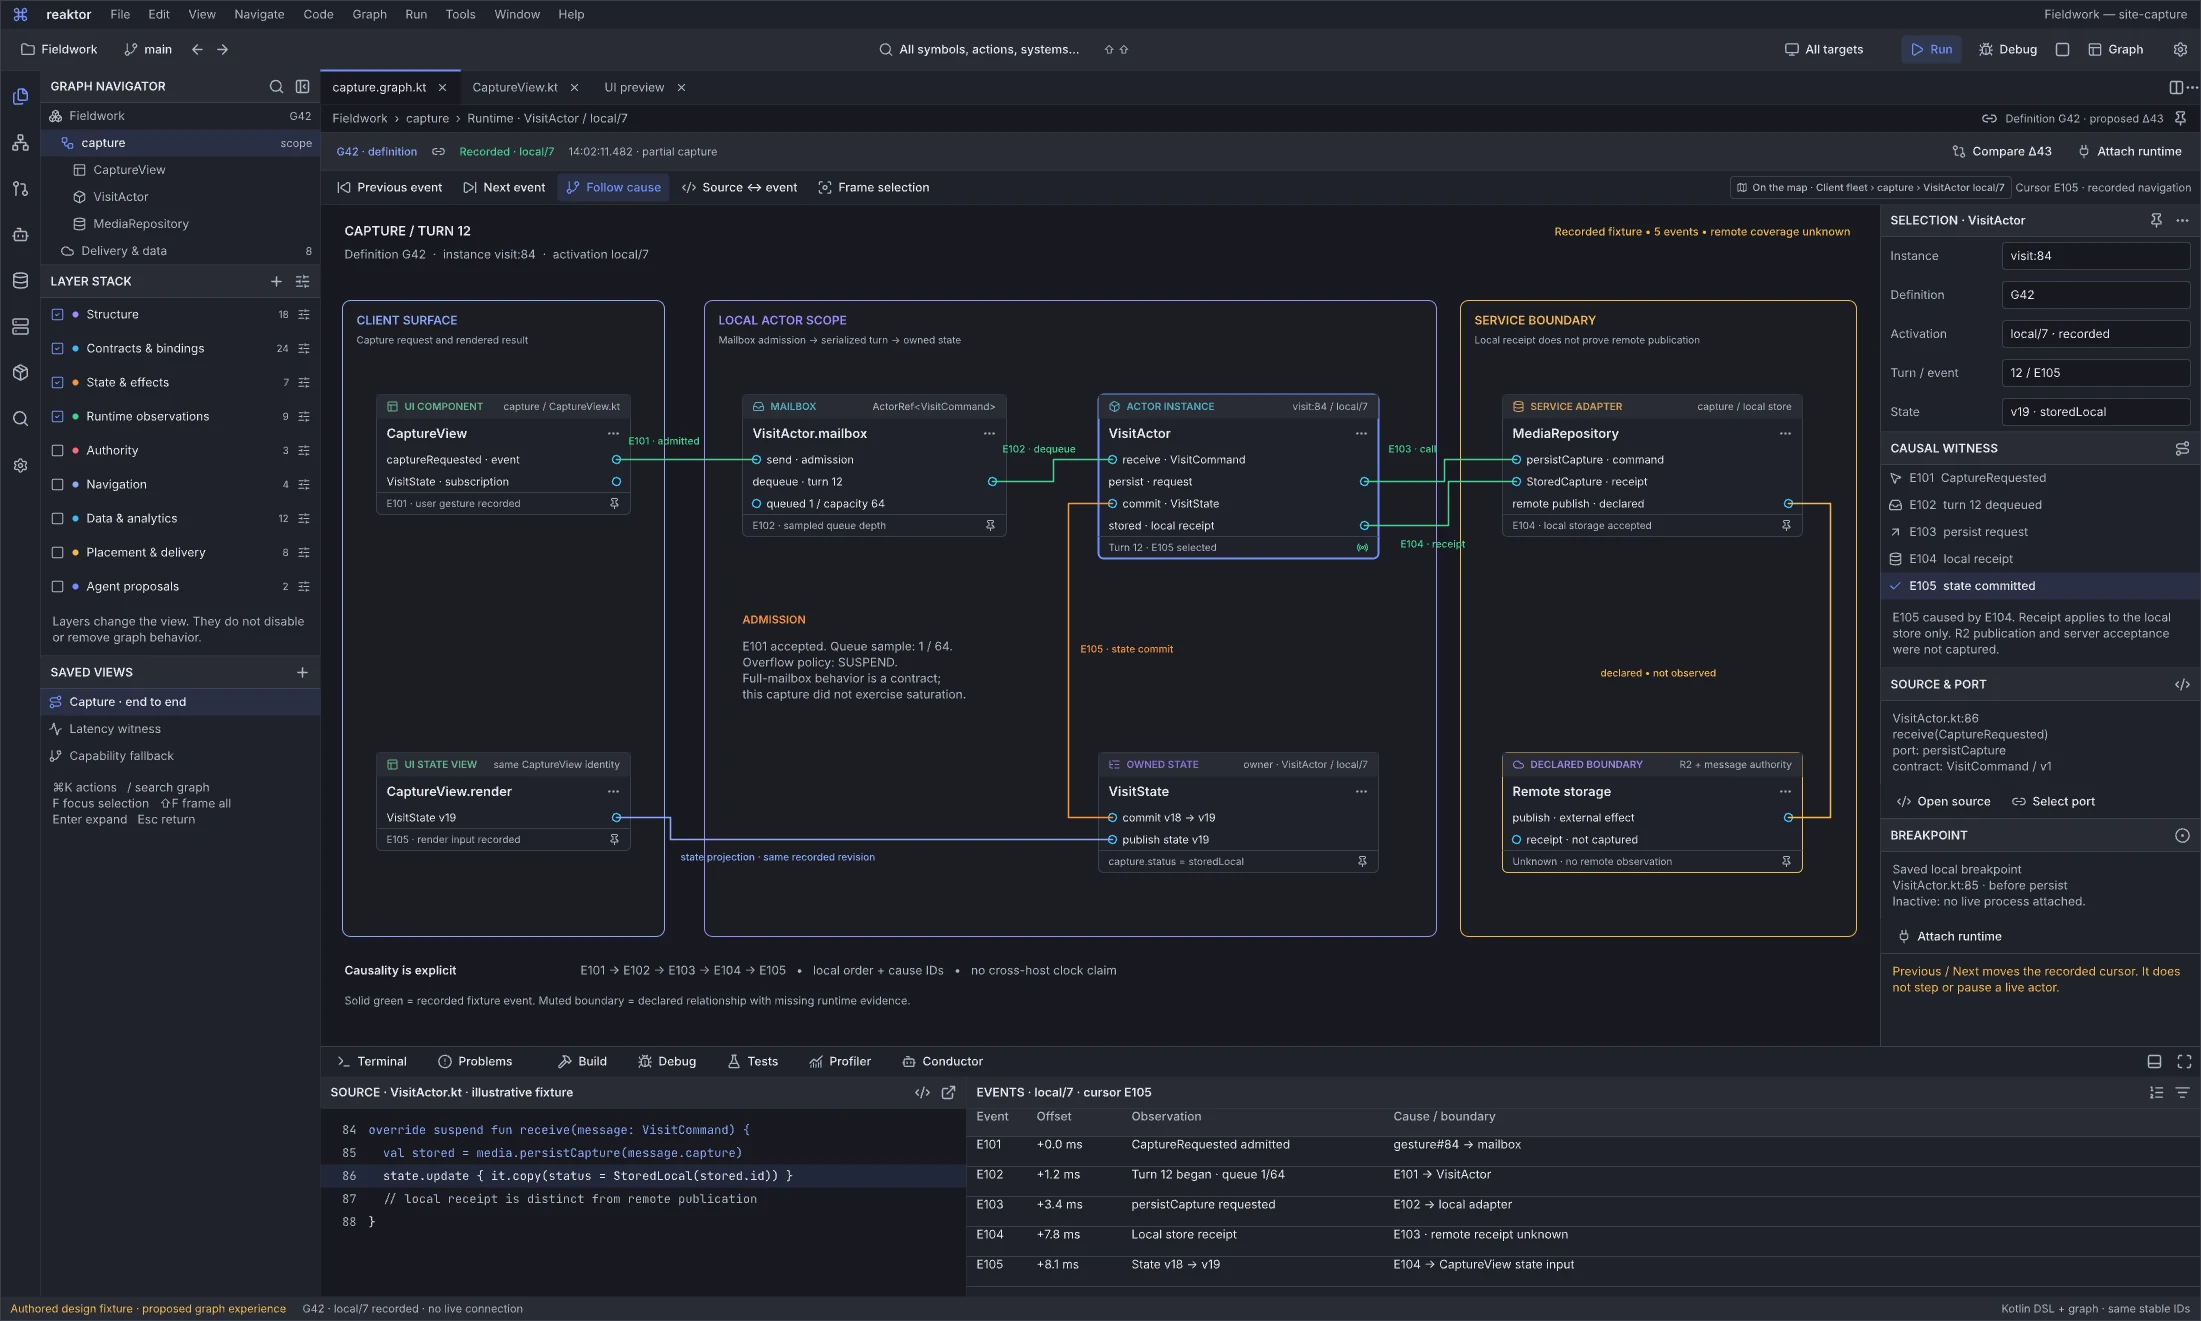Click the search icon in Graph Navigator header
Screen dimensions: 2201x1321
tap(276, 86)
